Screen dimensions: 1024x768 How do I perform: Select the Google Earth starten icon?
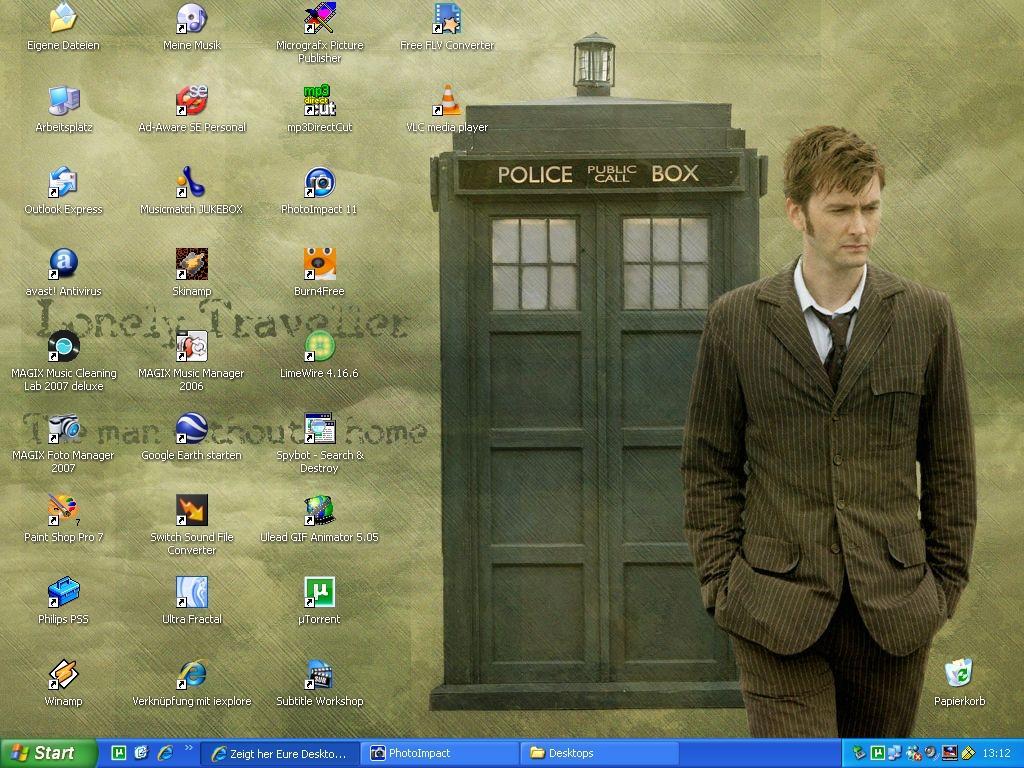[191, 428]
